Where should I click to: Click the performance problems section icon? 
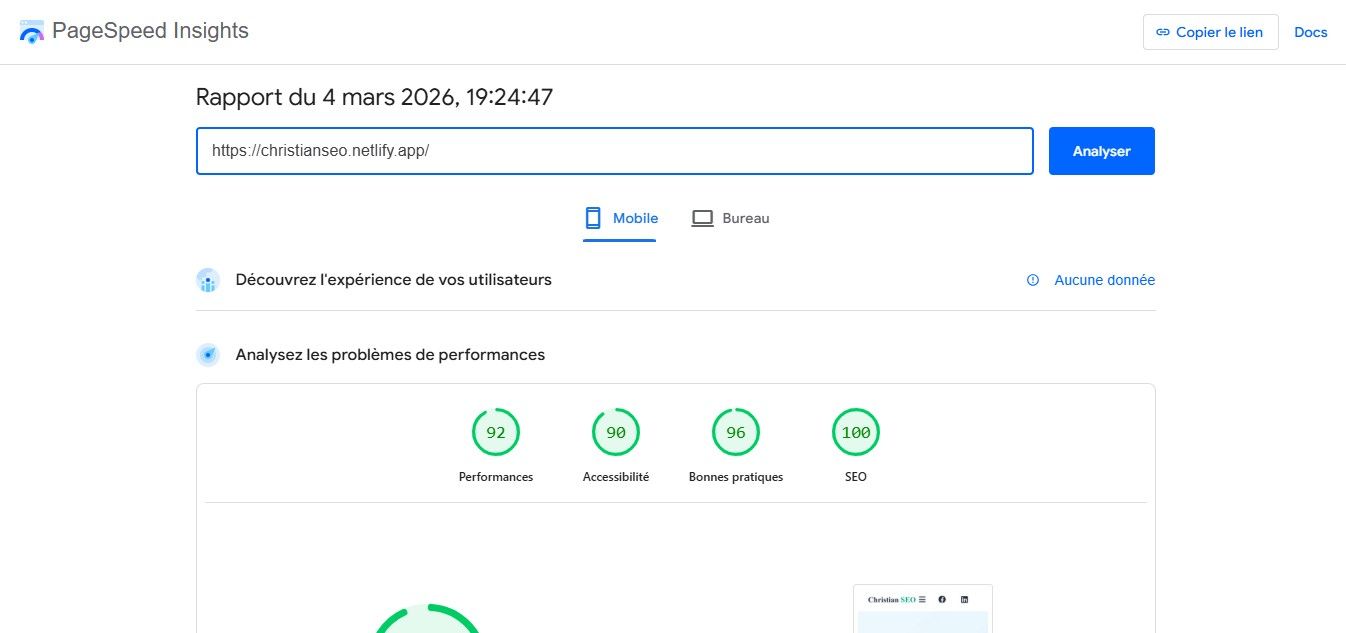coord(208,354)
